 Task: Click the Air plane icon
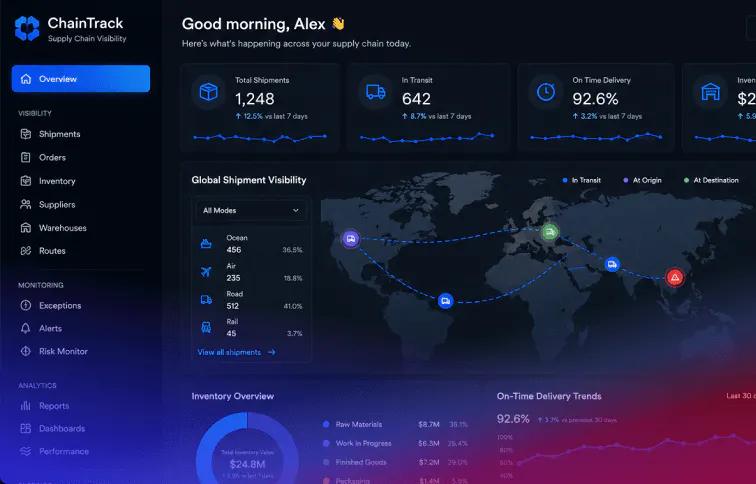point(206,272)
